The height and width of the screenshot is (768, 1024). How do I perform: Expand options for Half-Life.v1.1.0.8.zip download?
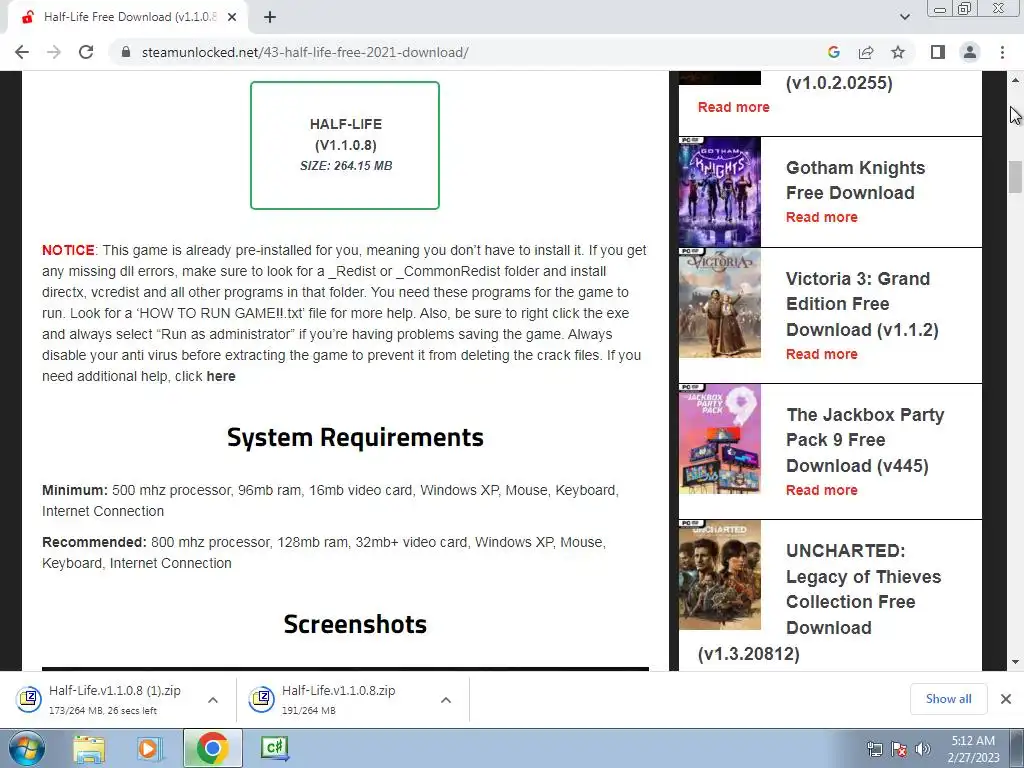[x=446, y=699]
